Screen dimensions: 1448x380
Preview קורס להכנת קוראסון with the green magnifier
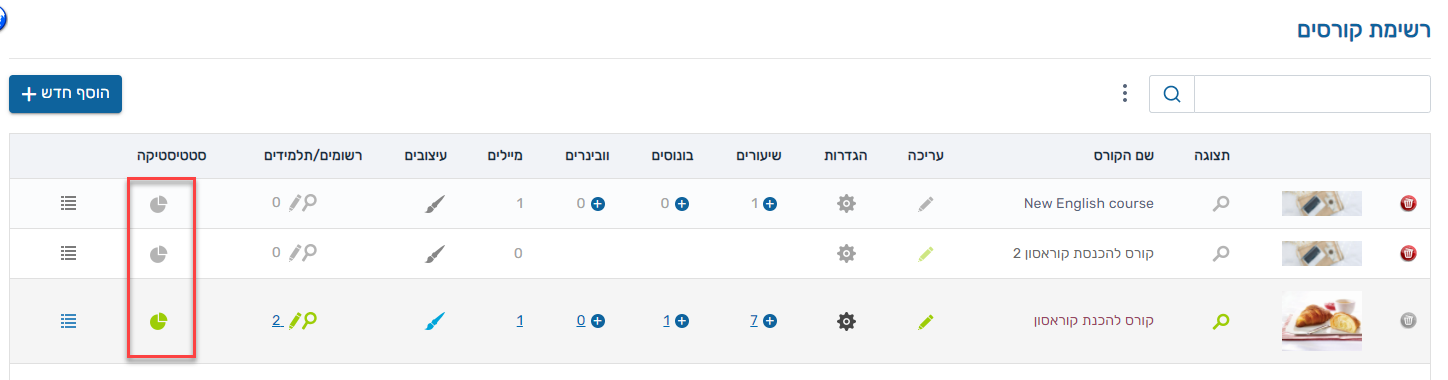(1220, 321)
